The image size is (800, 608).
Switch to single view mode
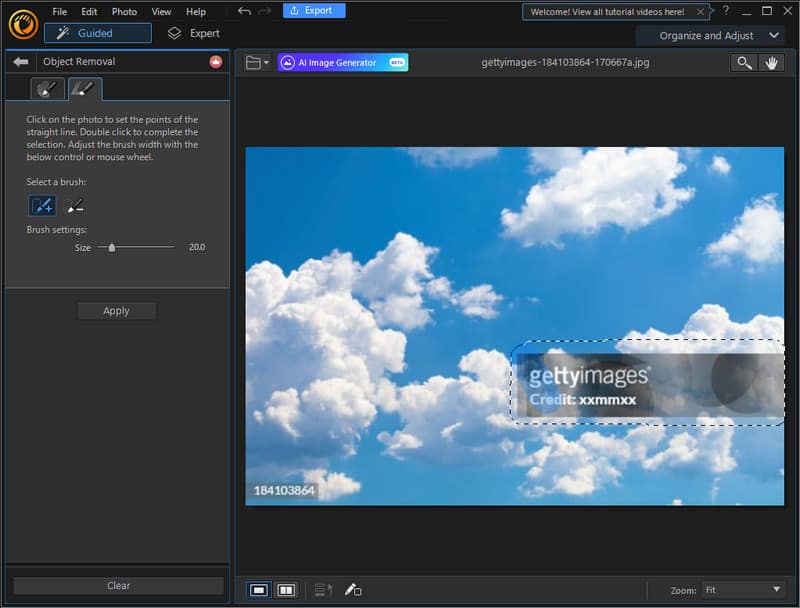coord(259,590)
